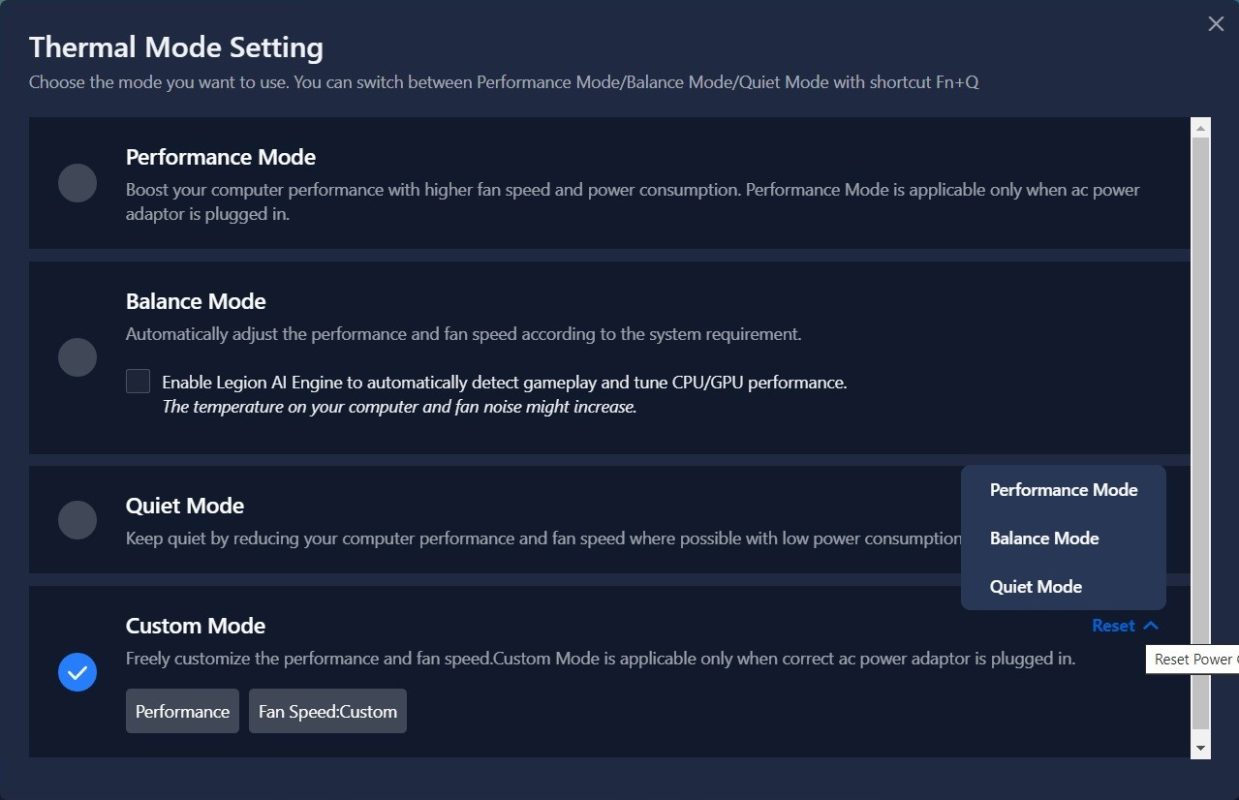
Task: Click the Quiet Mode heading
Action: tap(185, 506)
